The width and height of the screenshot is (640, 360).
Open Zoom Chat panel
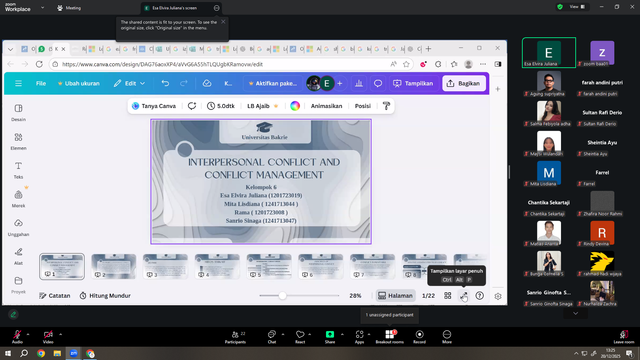pyautogui.click(x=272, y=337)
